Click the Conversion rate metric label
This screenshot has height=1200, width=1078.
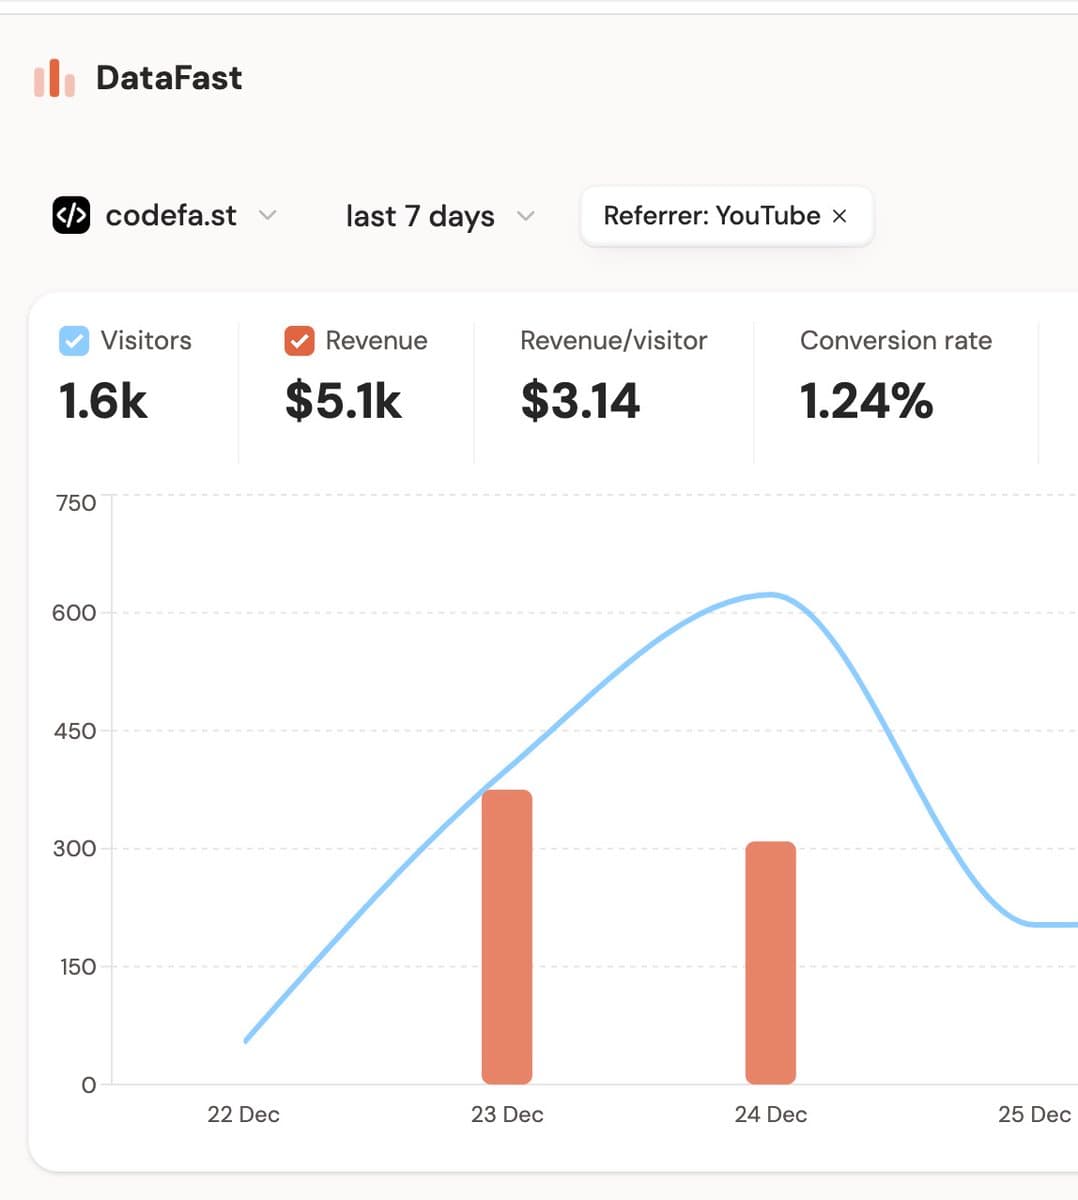click(896, 341)
